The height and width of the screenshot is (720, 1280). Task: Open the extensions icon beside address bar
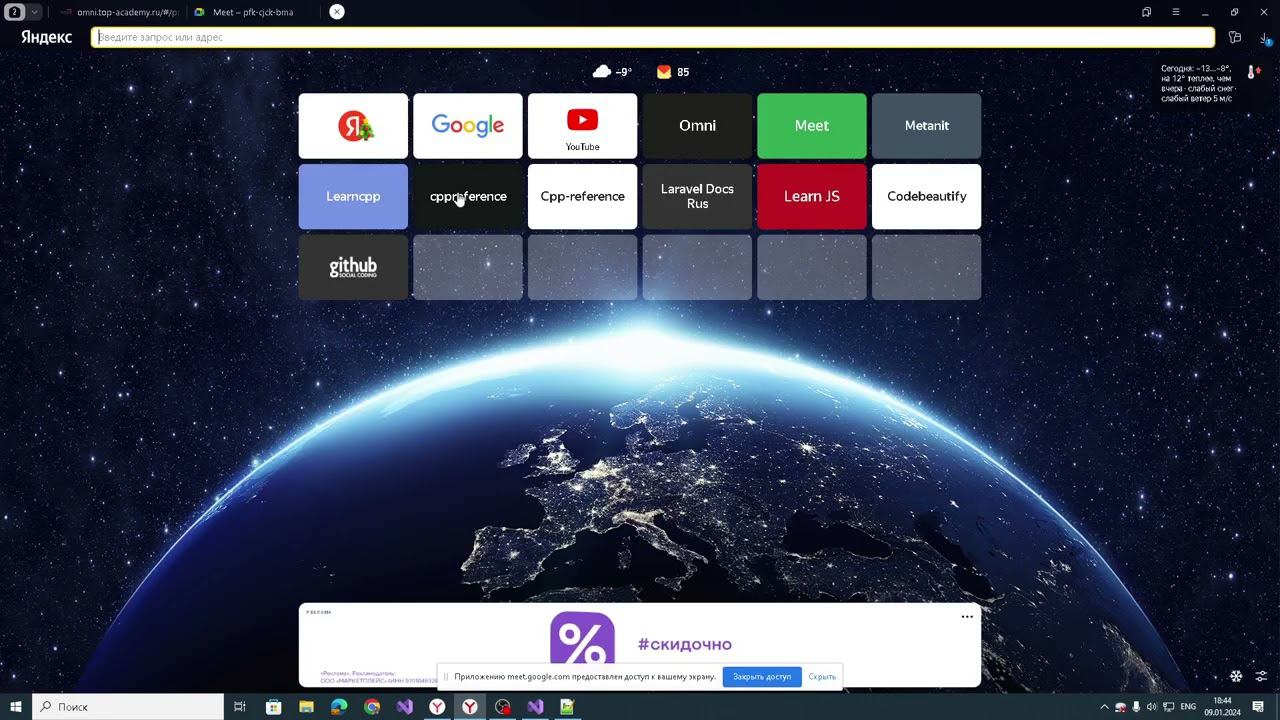tap(1235, 37)
